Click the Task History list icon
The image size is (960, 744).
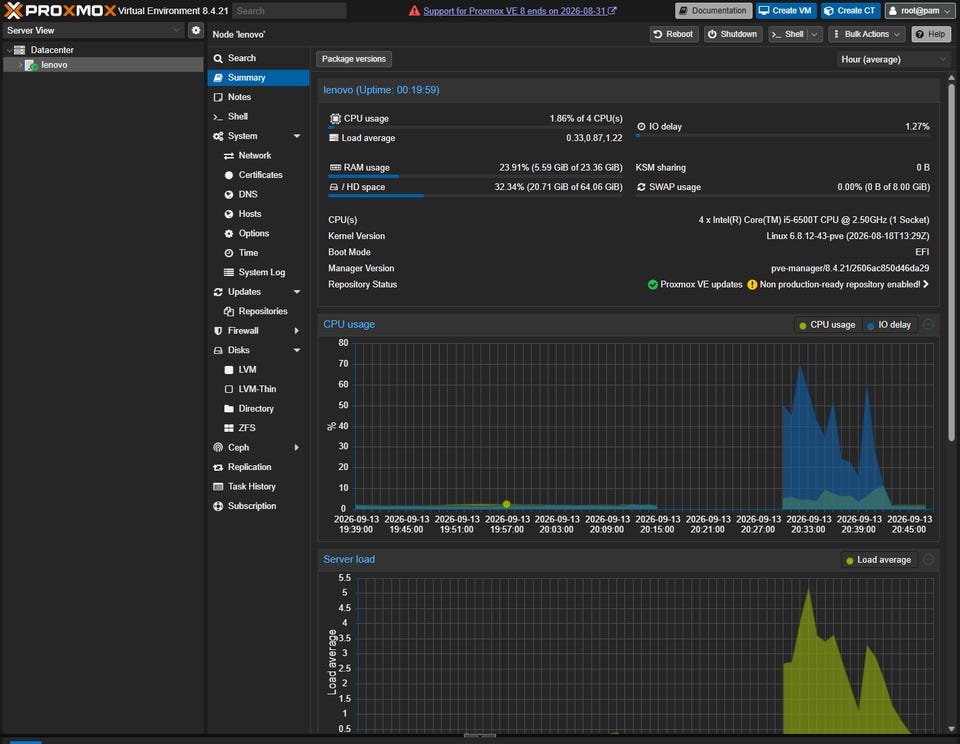click(x=218, y=487)
